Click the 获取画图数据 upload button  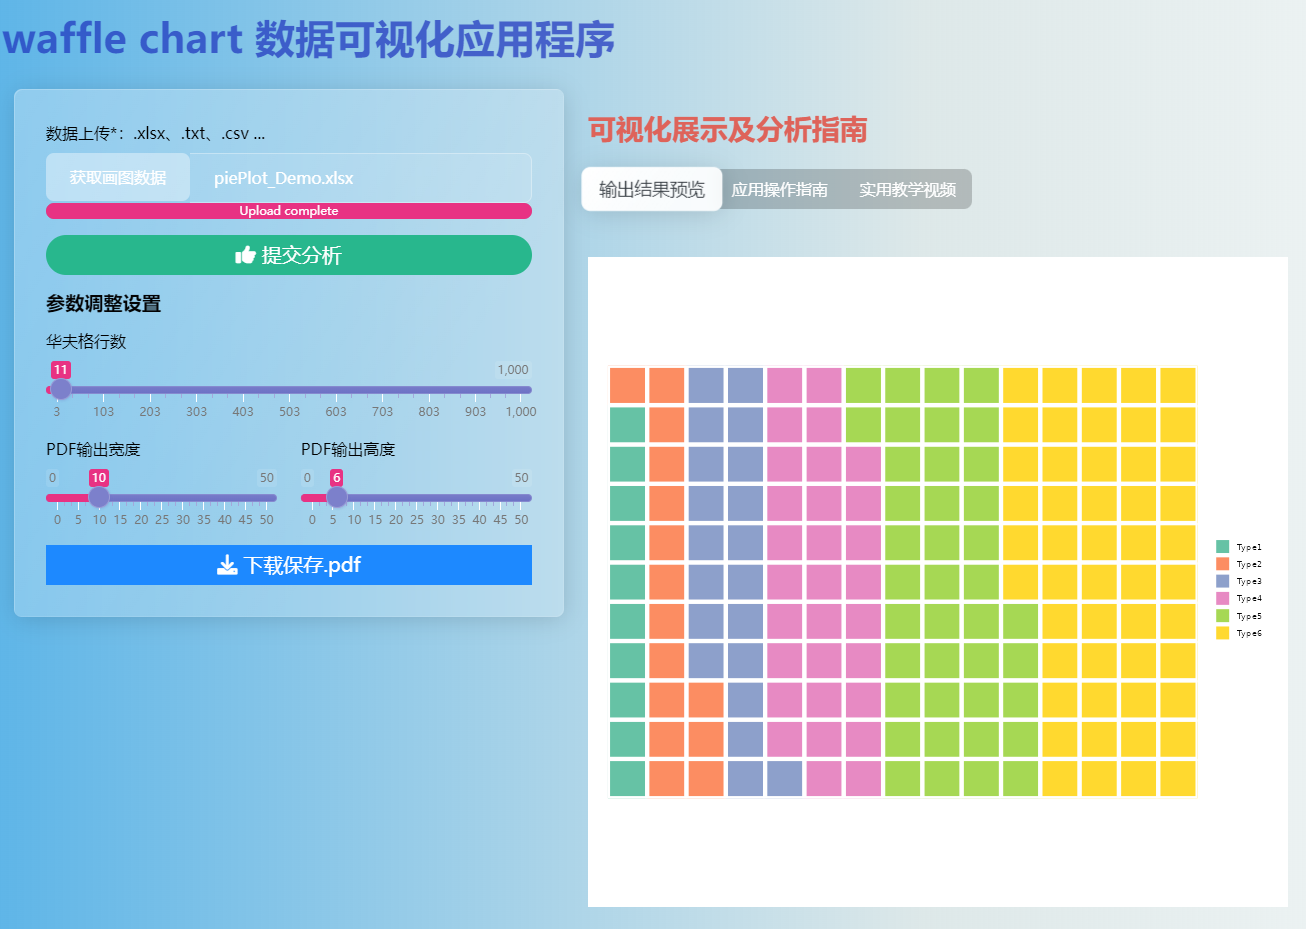[x=117, y=177]
